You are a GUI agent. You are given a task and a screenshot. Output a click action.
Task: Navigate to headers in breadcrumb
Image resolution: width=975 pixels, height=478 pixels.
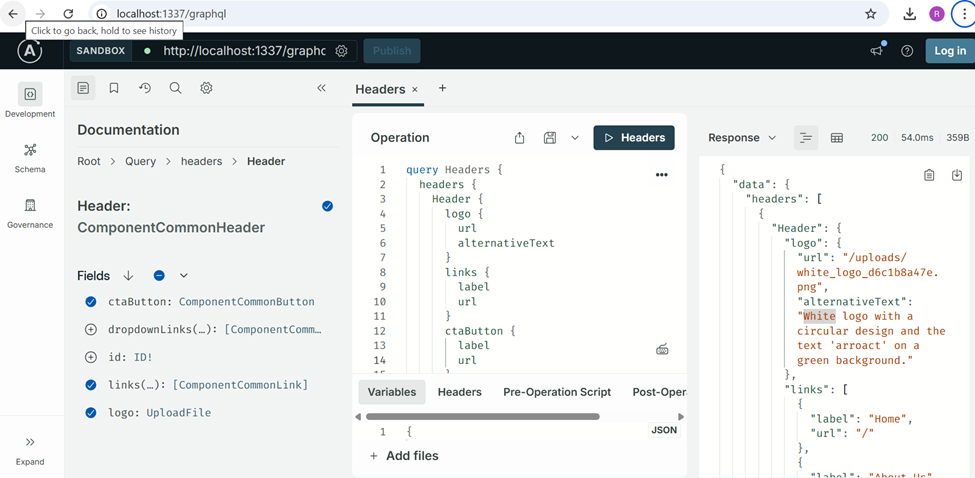click(201, 162)
